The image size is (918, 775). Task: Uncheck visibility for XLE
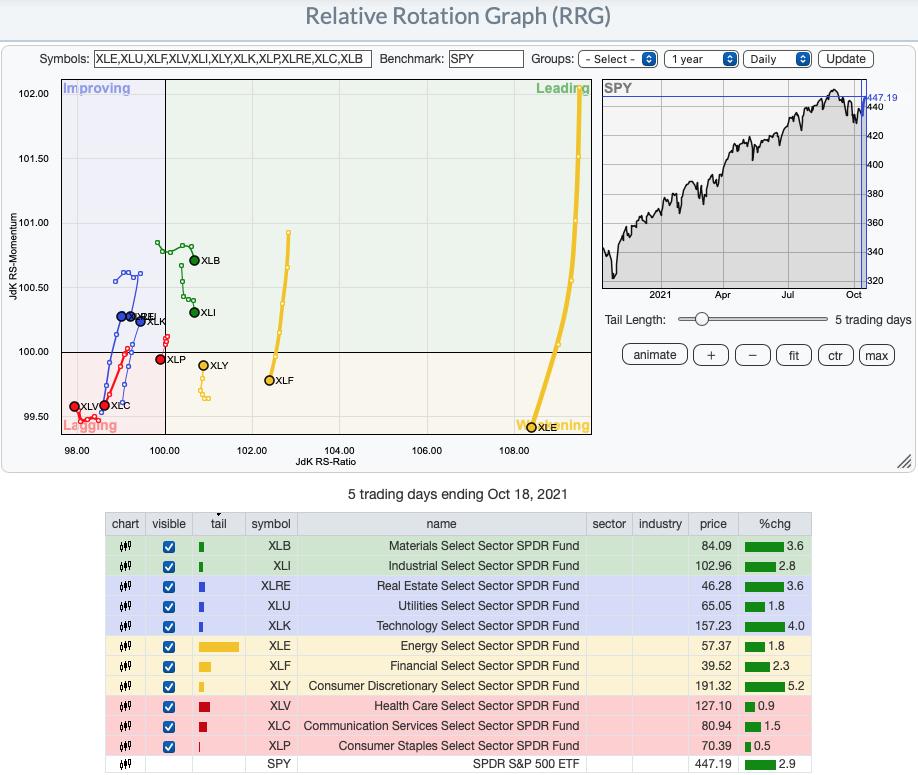pos(169,647)
